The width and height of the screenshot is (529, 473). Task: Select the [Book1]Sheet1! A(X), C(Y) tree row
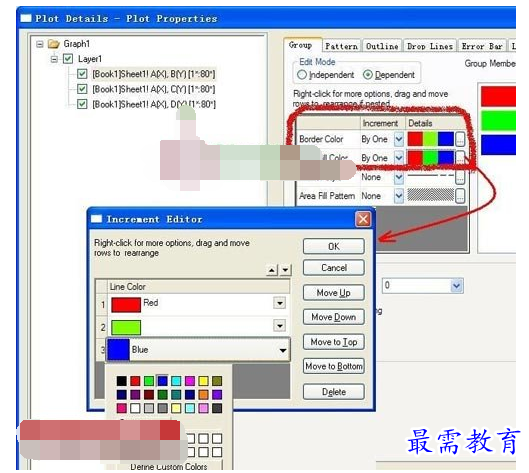click(154, 89)
